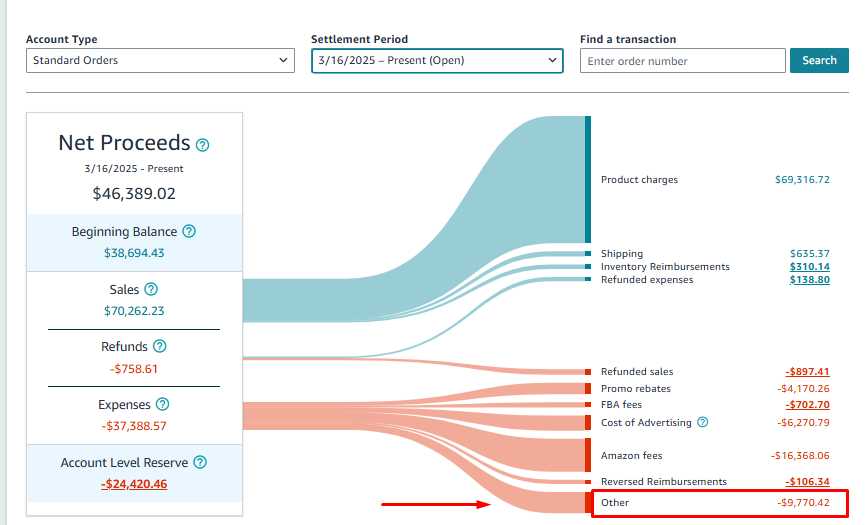Image resolution: width=866 pixels, height=525 pixels.
Task: Select the Reversed Reimbursements label
Action: 664,481
